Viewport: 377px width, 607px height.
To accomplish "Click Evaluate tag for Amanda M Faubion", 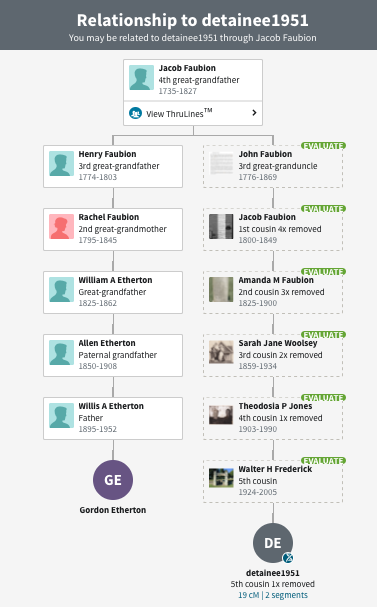I will coord(323,272).
